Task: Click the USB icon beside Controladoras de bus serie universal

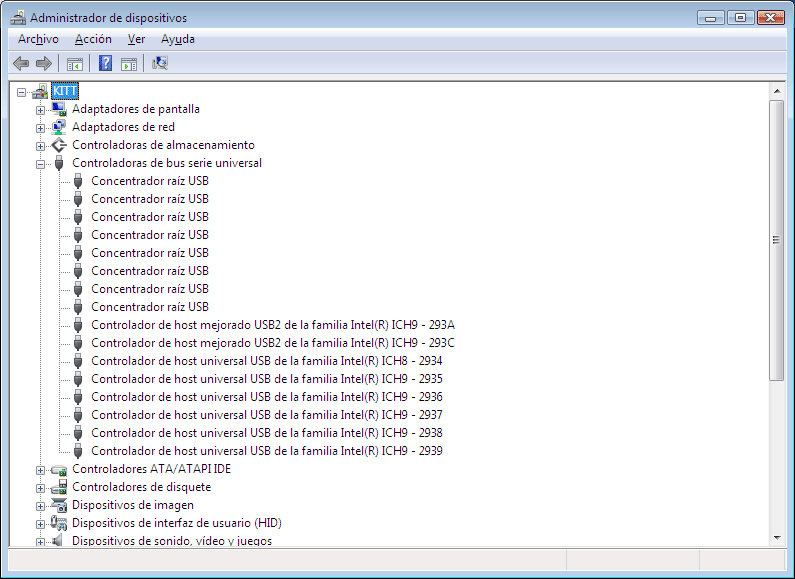Action: (59, 163)
